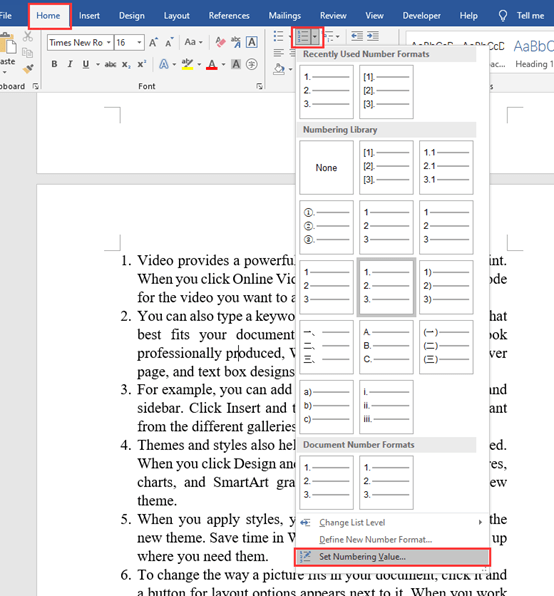
Task: Toggle Italic formatting
Action: click(70, 64)
